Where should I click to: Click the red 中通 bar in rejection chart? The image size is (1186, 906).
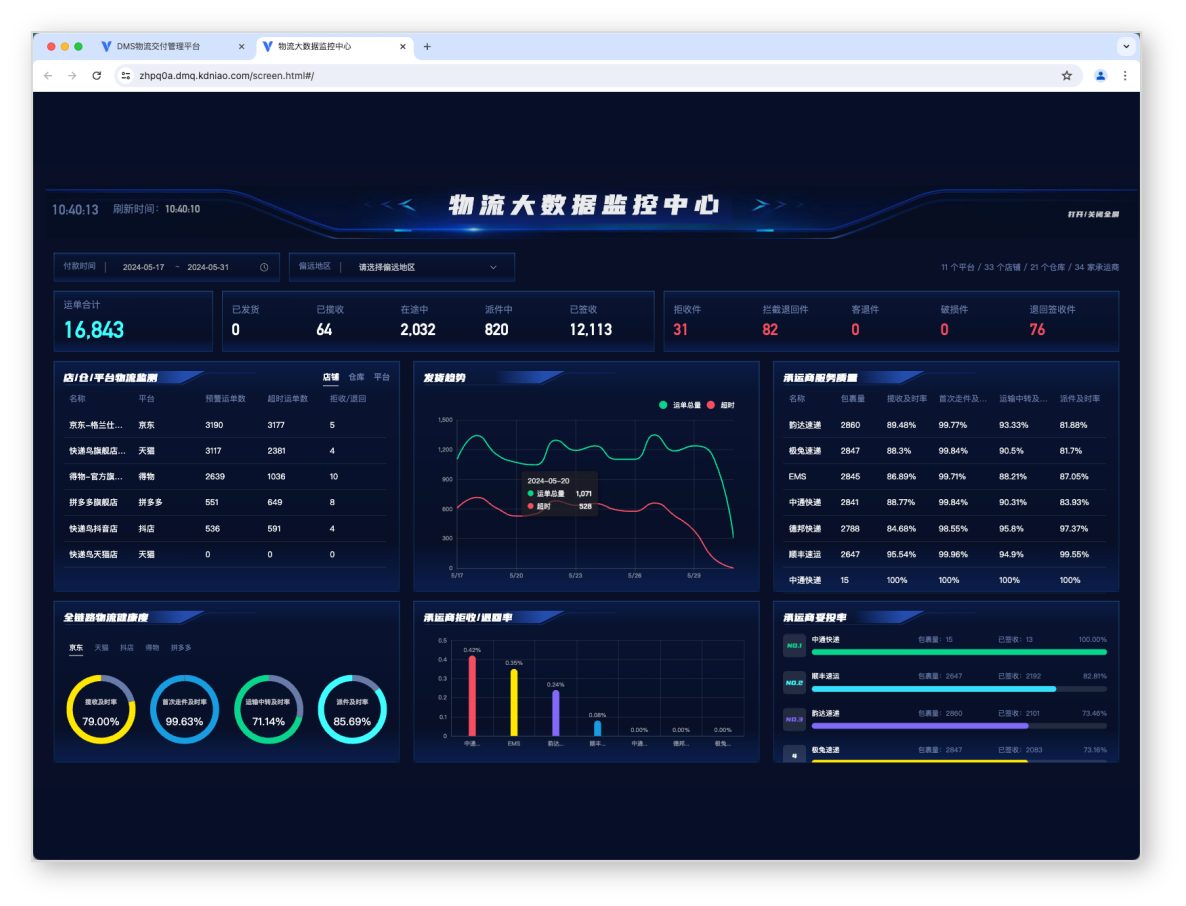coord(472,695)
